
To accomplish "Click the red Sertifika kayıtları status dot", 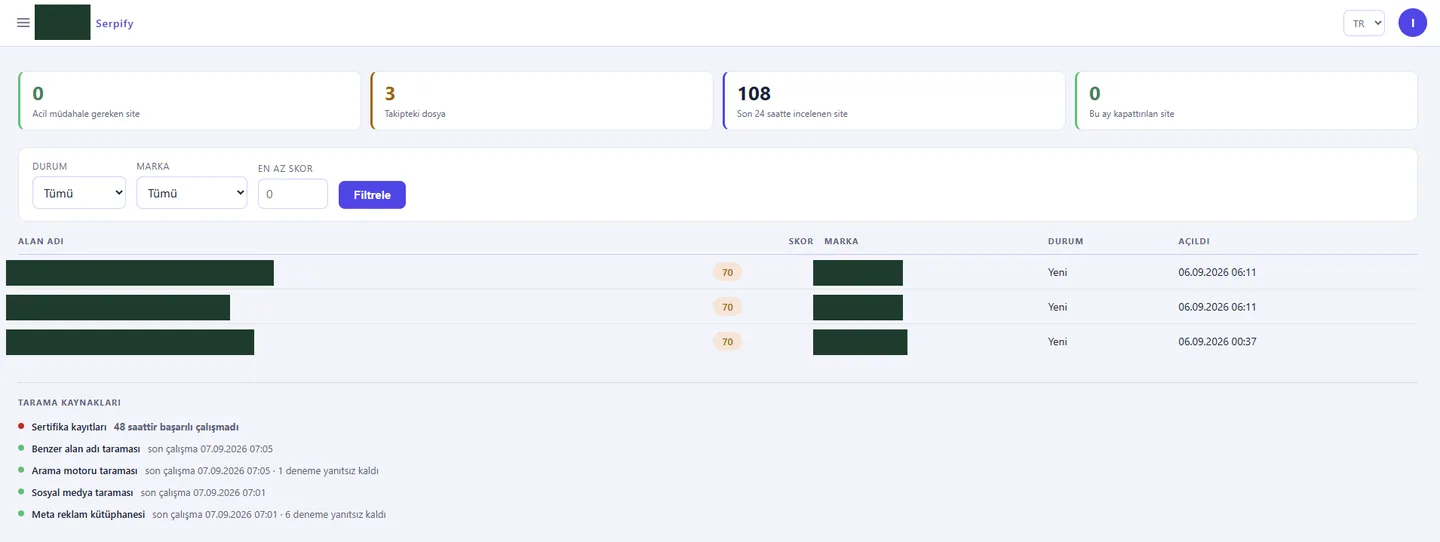I will [x=21, y=427].
